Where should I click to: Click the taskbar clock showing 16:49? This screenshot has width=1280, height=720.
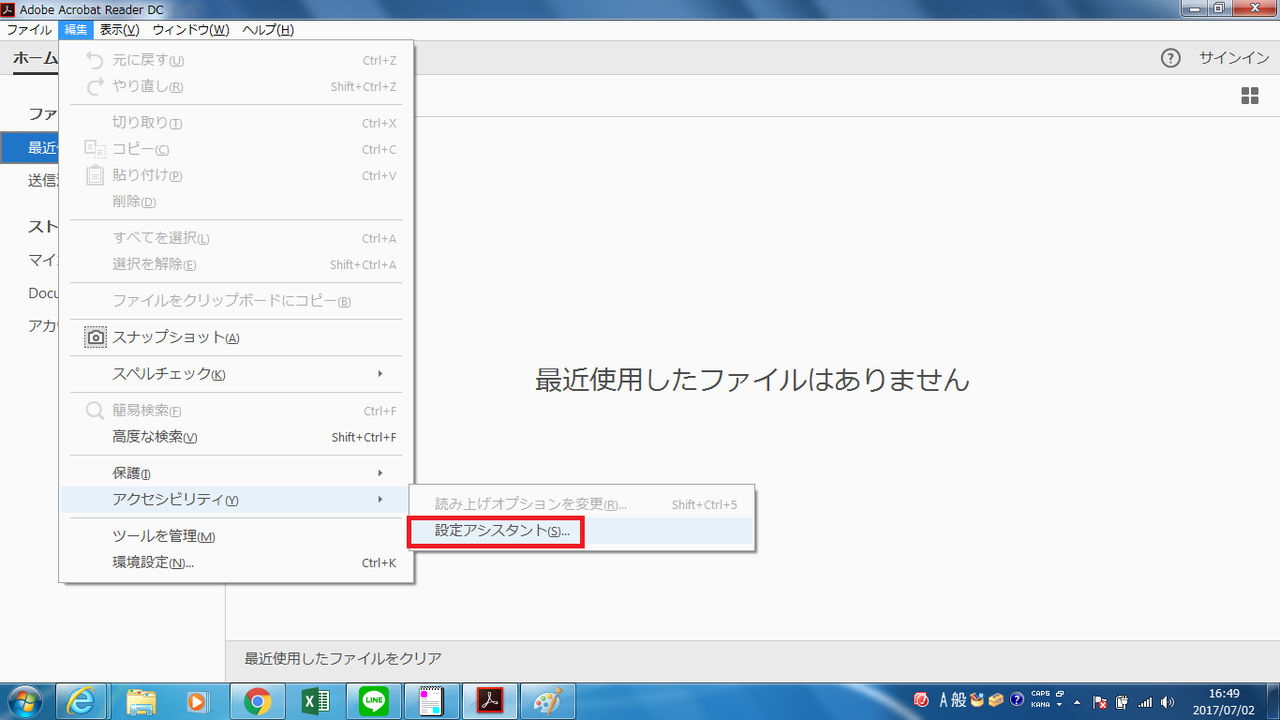pos(1225,701)
